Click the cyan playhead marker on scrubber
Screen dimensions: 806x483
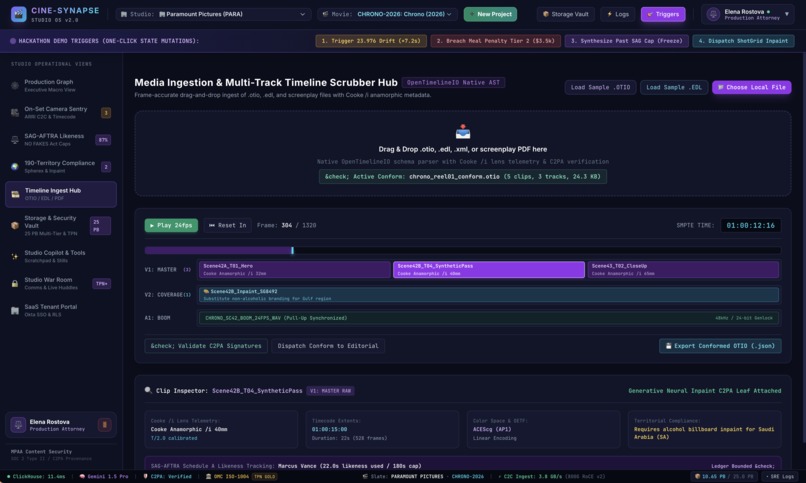(x=292, y=250)
